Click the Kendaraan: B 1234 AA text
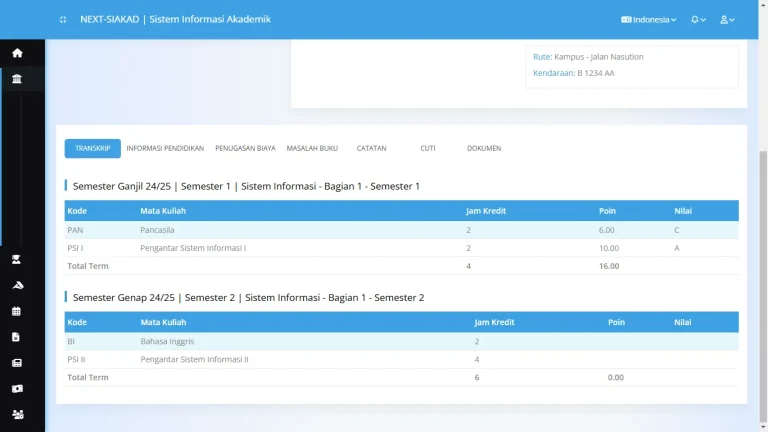This screenshot has height=432, width=768. pyautogui.click(x=574, y=73)
